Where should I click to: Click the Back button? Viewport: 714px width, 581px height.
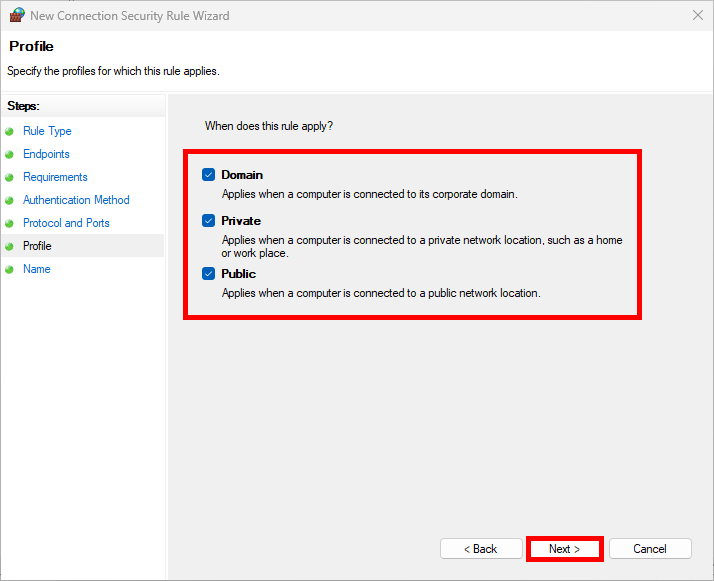(480, 549)
